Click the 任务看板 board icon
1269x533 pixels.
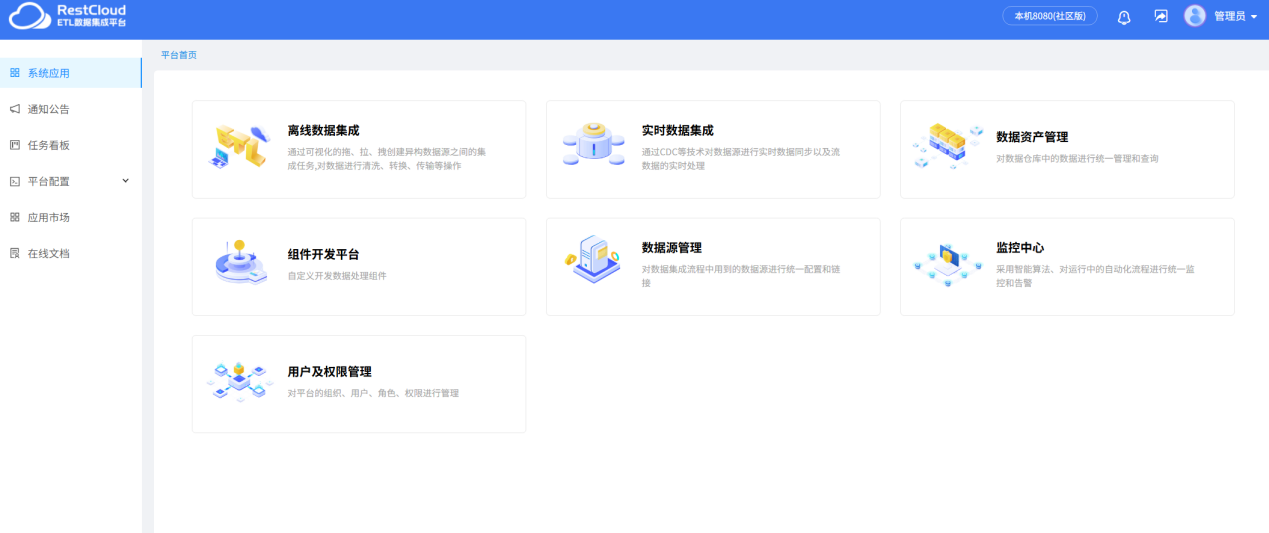tap(15, 145)
